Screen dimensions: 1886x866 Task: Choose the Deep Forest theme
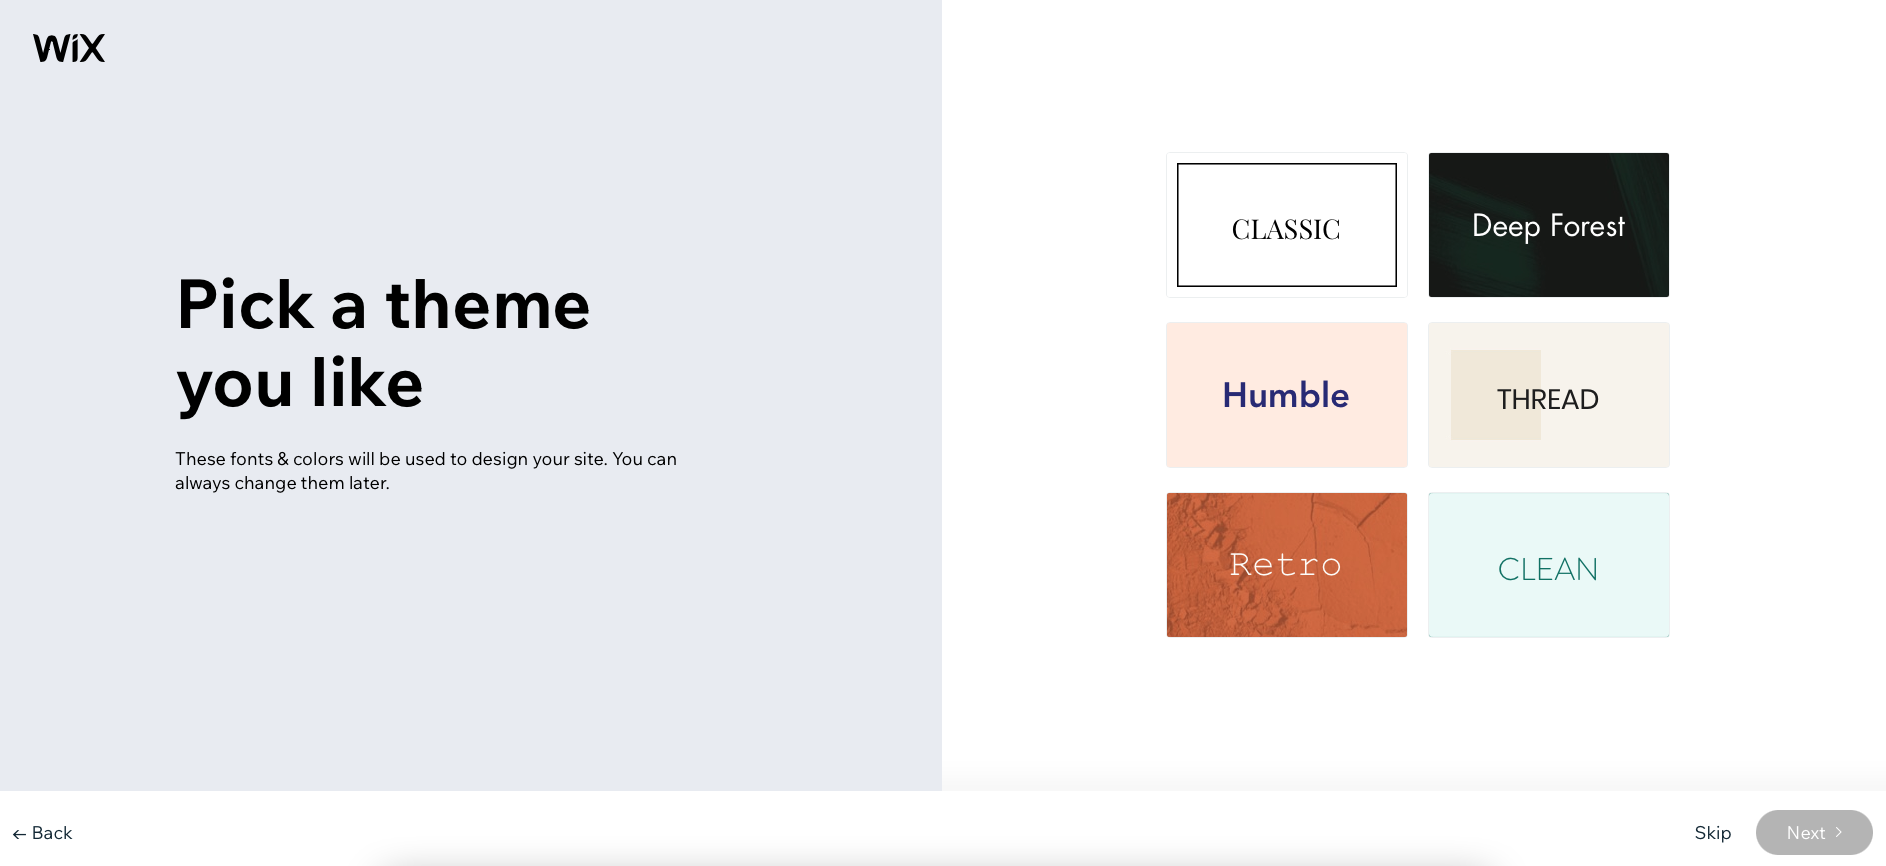[1549, 225]
